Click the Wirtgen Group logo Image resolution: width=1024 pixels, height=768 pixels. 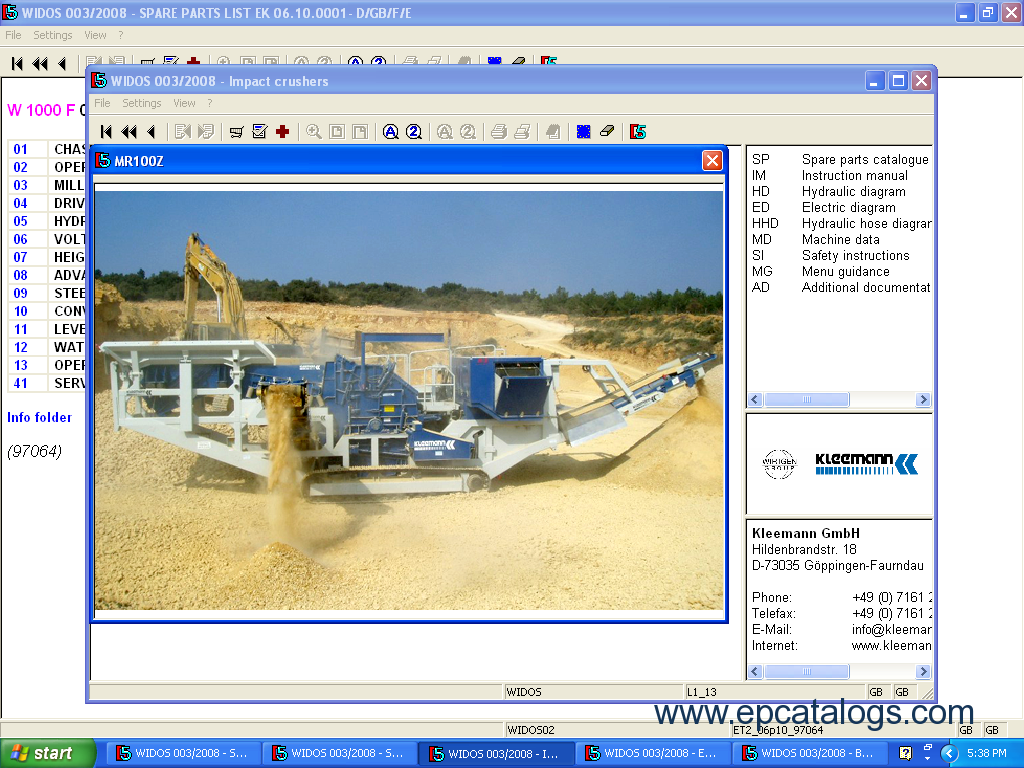[x=779, y=464]
